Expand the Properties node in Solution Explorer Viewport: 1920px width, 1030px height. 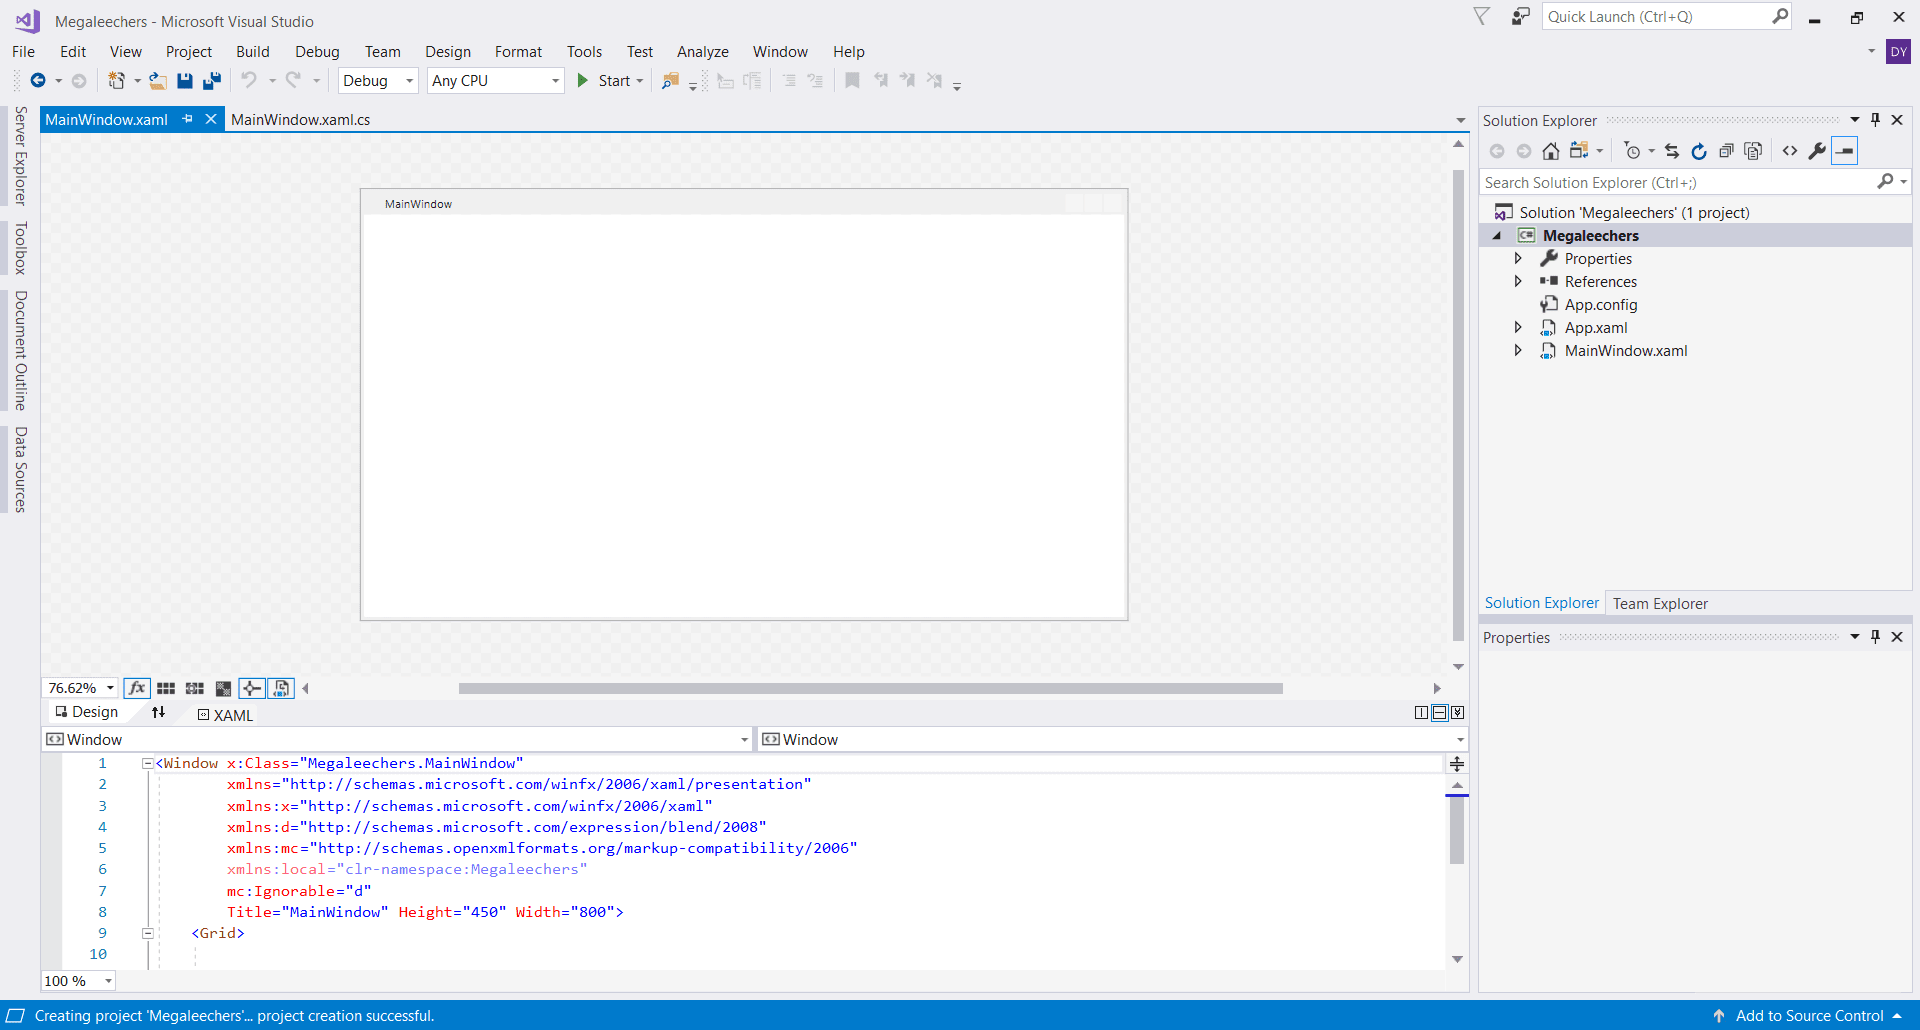coord(1518,258)
